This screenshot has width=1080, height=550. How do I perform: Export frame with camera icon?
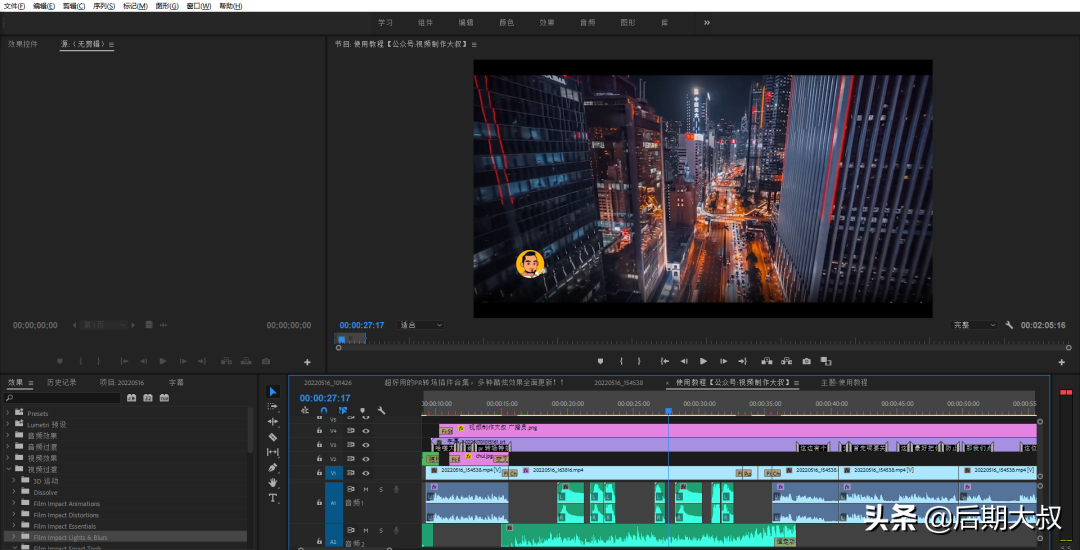(807, 361)
